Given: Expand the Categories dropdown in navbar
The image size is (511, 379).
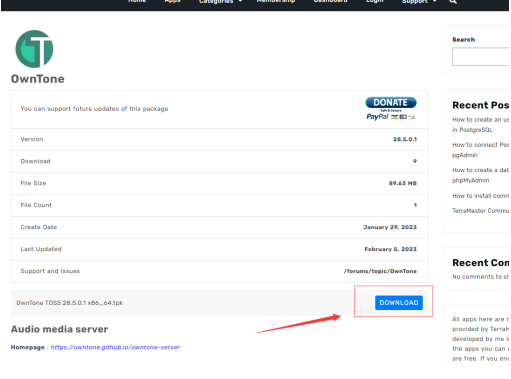Looking at the screenshot, I should tap(220, 2).
